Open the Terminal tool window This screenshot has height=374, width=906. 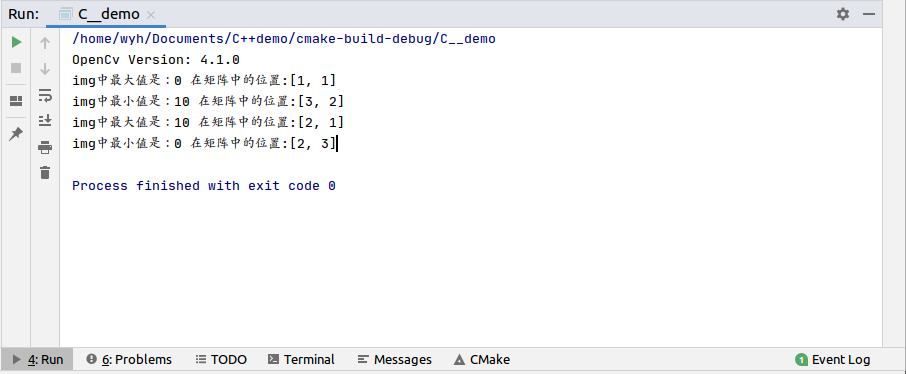[301, 360]
